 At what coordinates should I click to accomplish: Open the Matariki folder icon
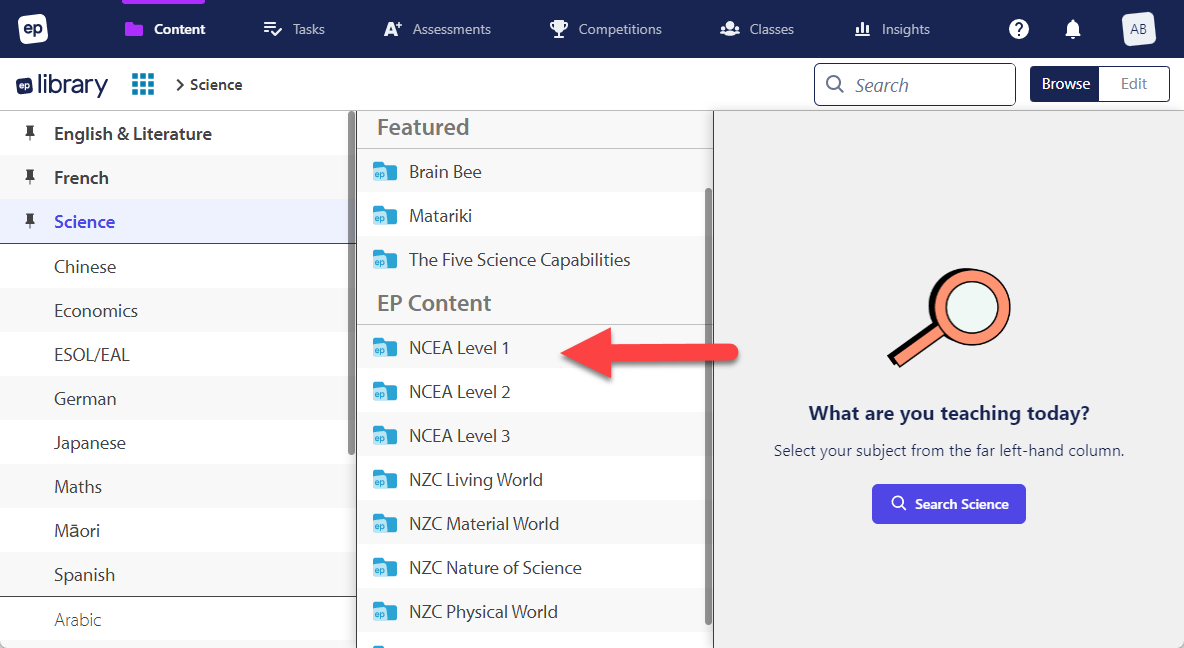click(x=385, y=216)
